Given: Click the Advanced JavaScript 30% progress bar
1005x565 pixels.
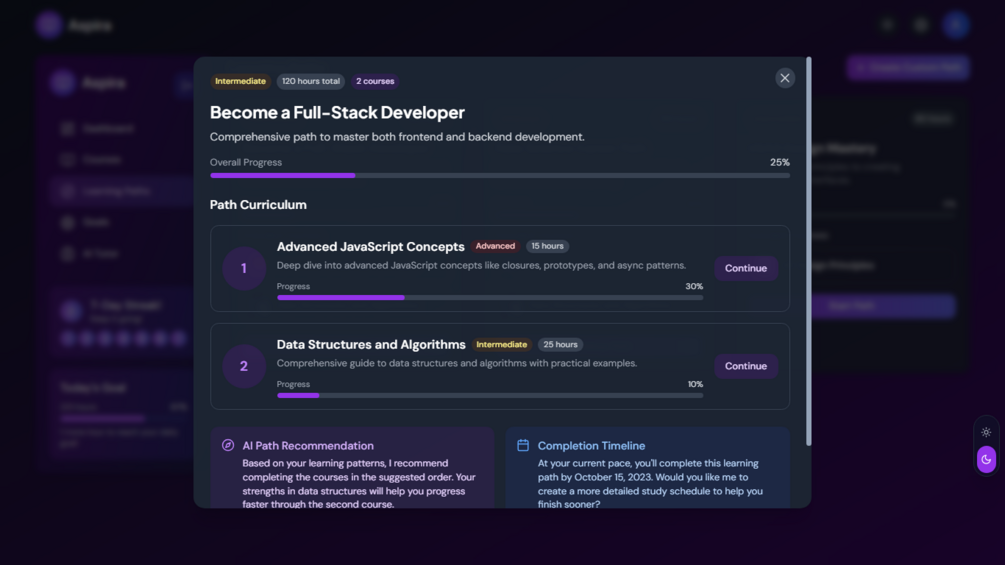Looking at the screenshot, I should (489, 297).
